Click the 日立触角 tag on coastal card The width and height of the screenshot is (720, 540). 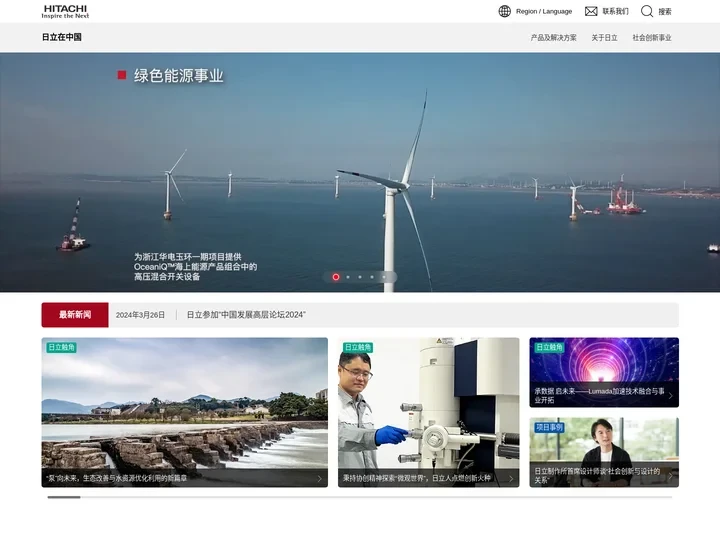click(x=62, y=347)
